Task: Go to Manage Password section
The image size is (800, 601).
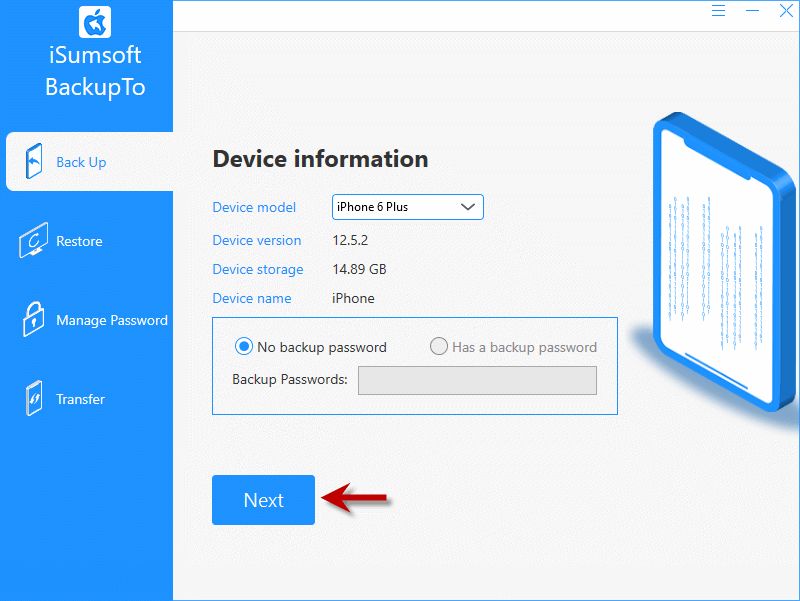Action: pos(87,320)
